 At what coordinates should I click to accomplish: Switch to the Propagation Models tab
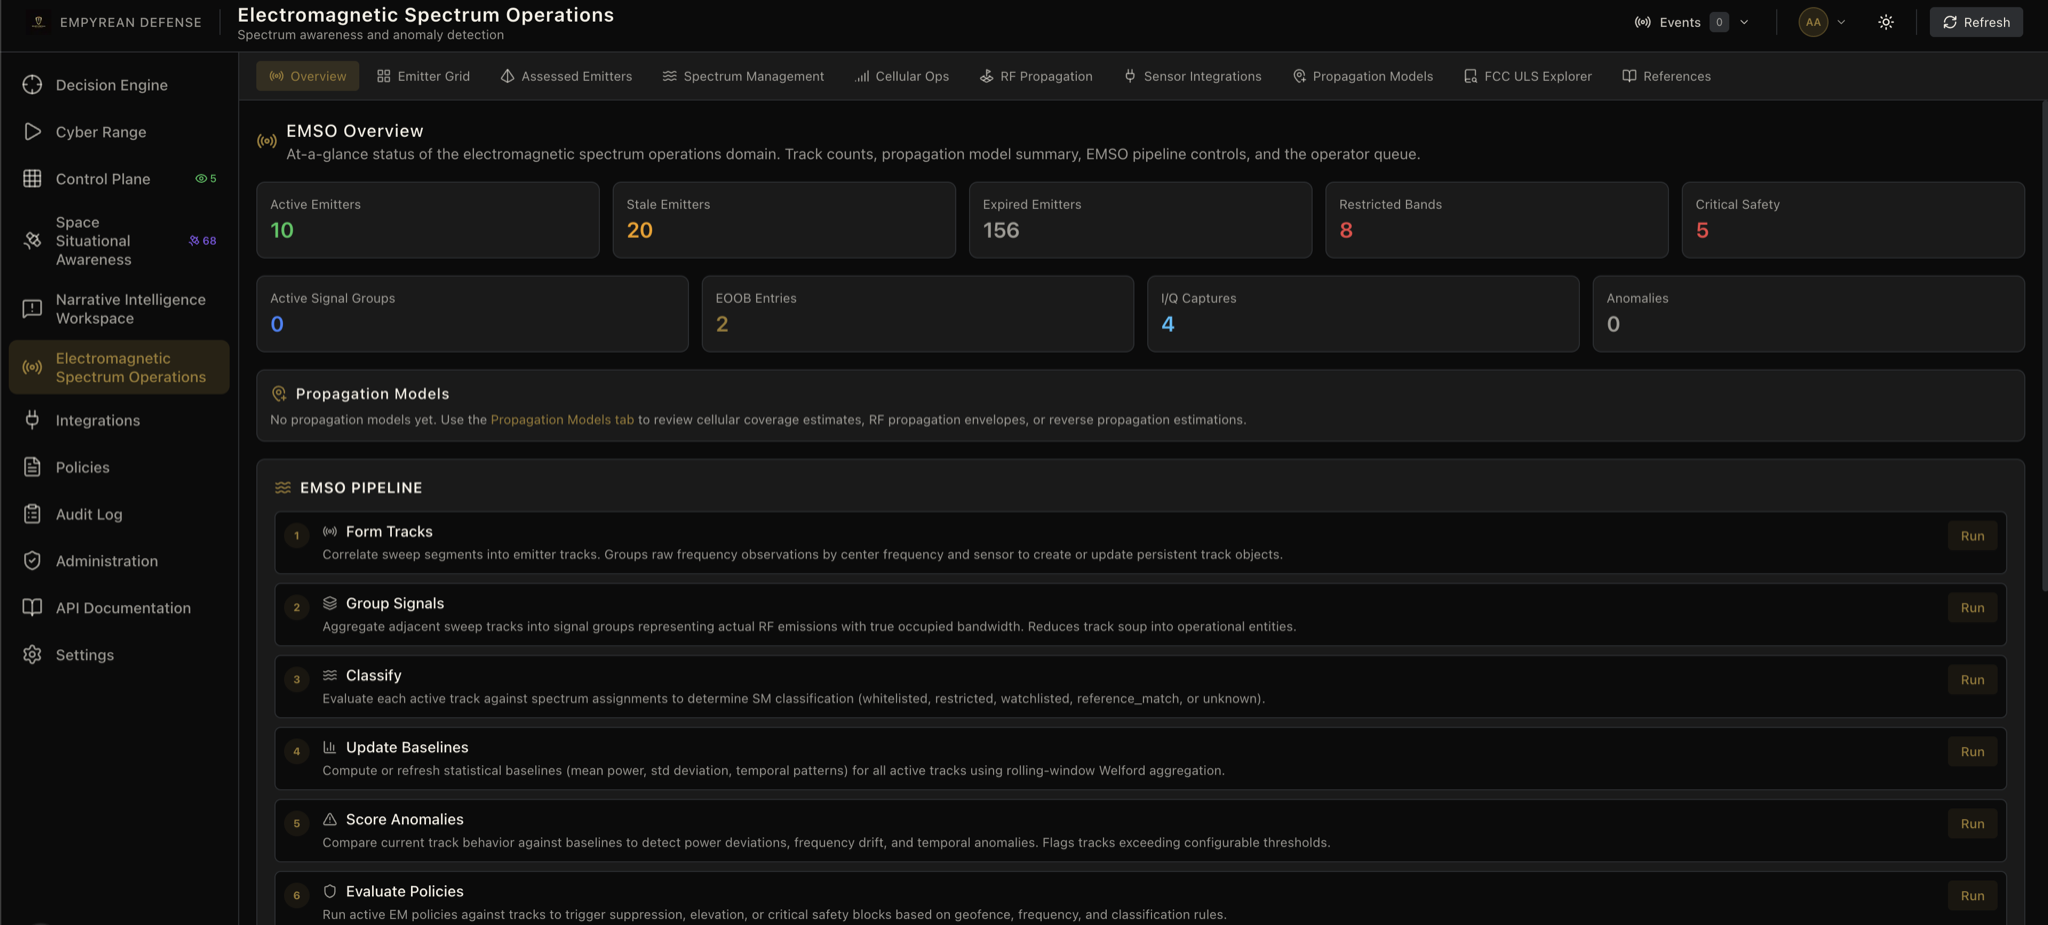(x=1362, y=76)
